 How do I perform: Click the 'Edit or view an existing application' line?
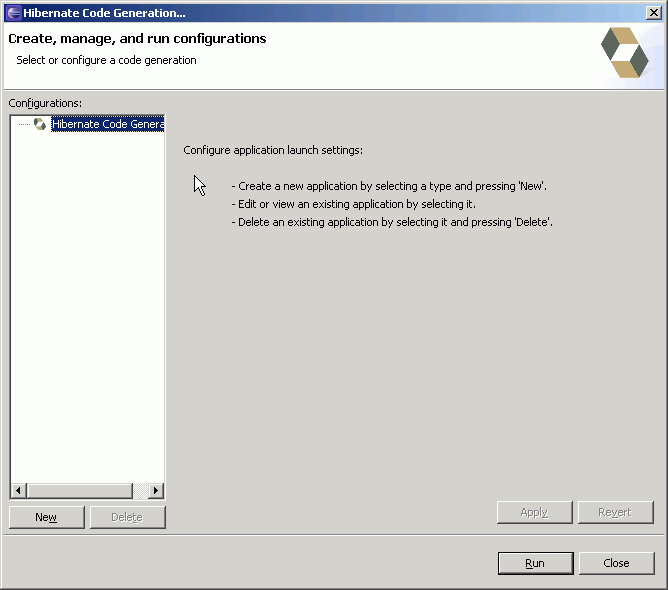(x=354, y=204)
